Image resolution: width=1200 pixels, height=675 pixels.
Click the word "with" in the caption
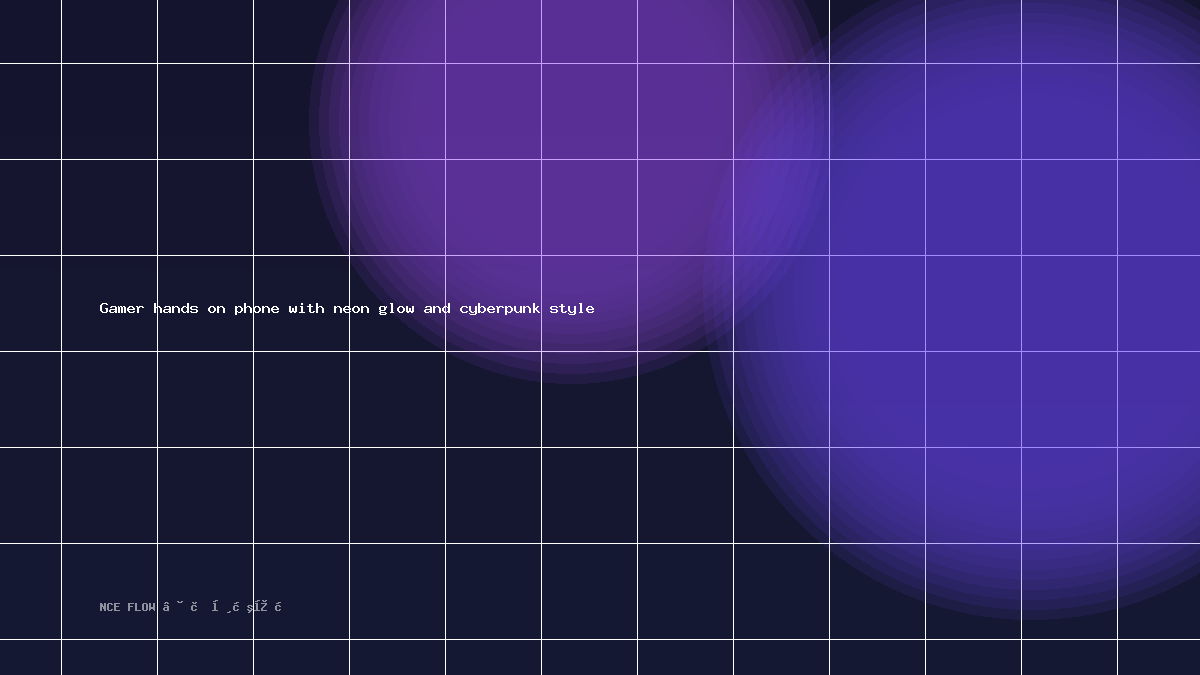(x=306, y=308)
